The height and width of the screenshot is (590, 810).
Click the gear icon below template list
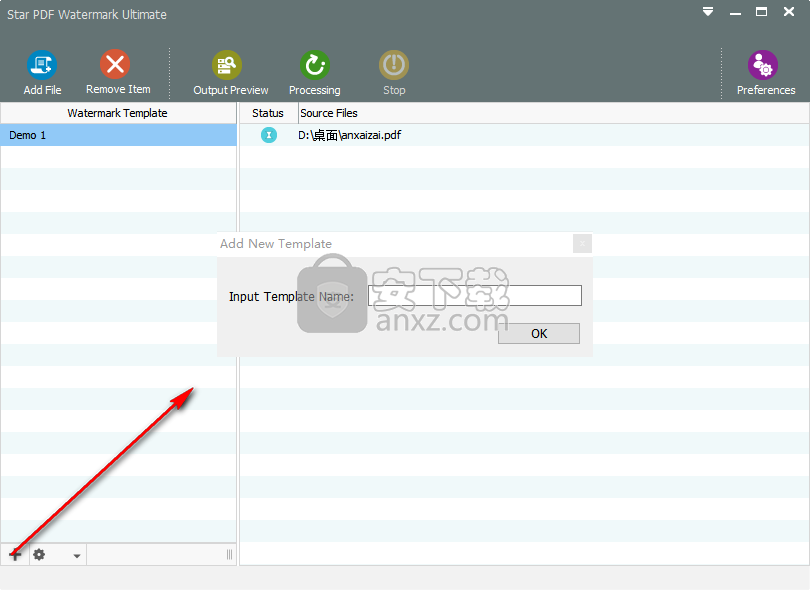[39, 555]
